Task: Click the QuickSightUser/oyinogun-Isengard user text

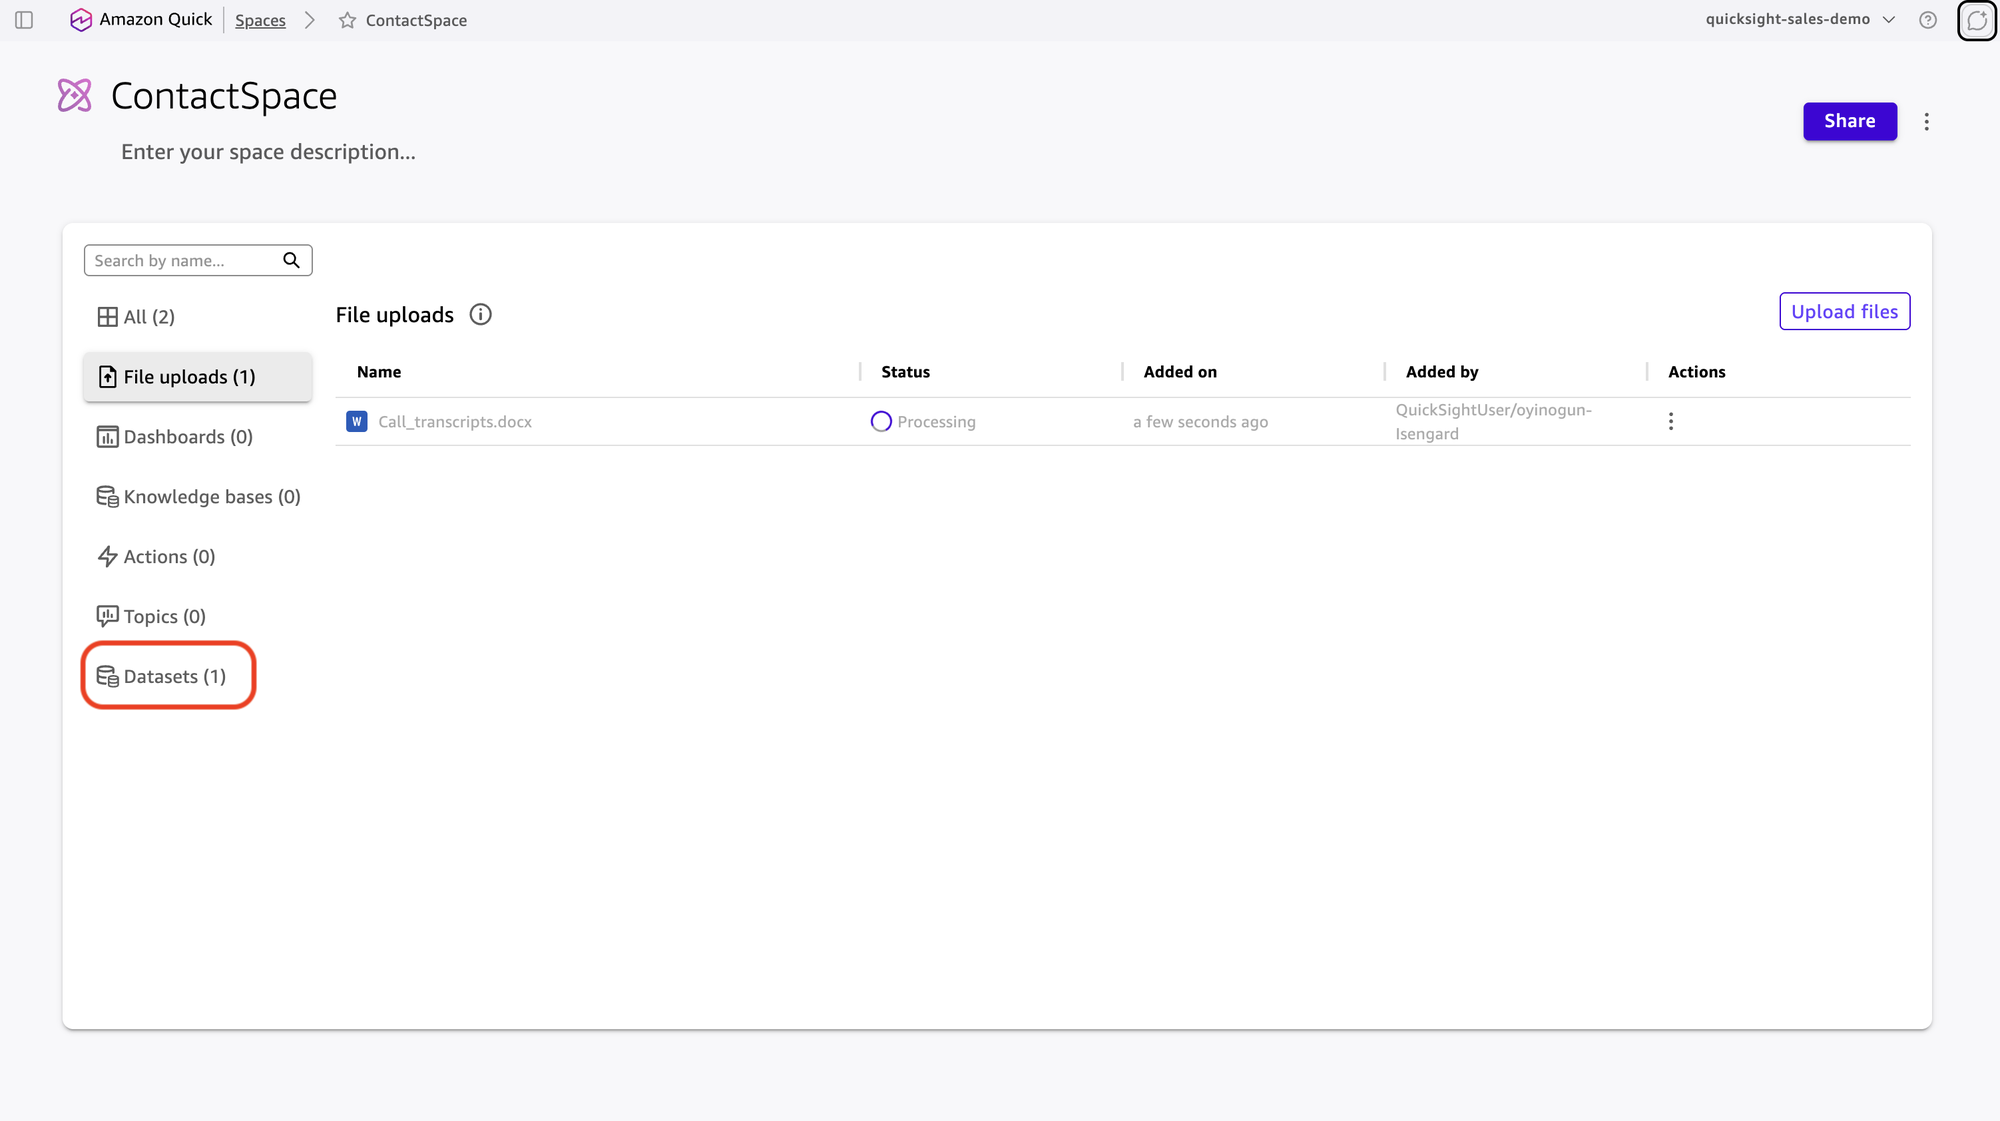Action: click(1494, 422)
